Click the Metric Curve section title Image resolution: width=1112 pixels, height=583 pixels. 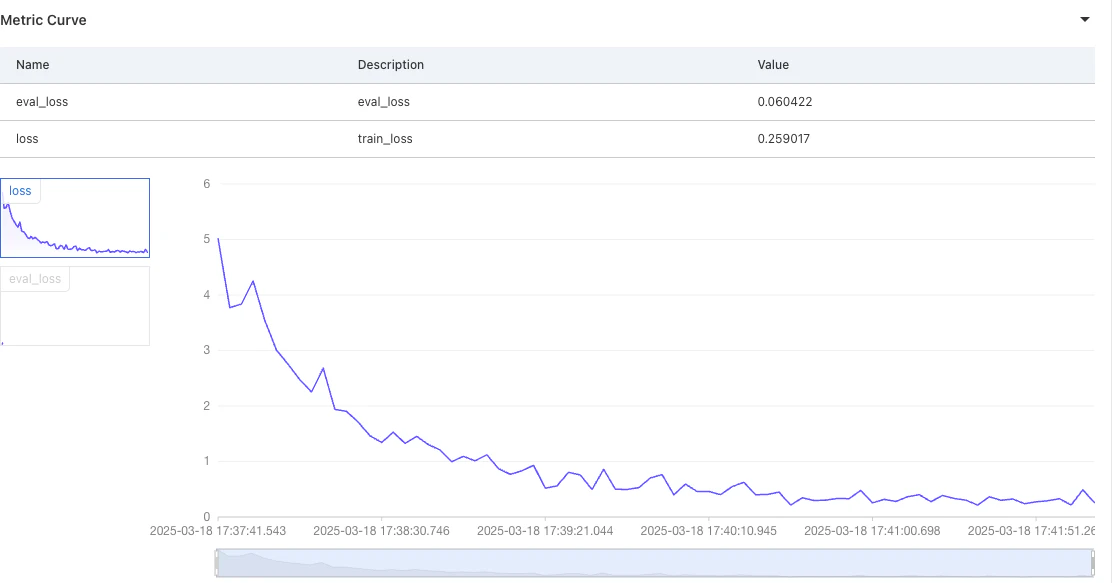pos(43,20)
